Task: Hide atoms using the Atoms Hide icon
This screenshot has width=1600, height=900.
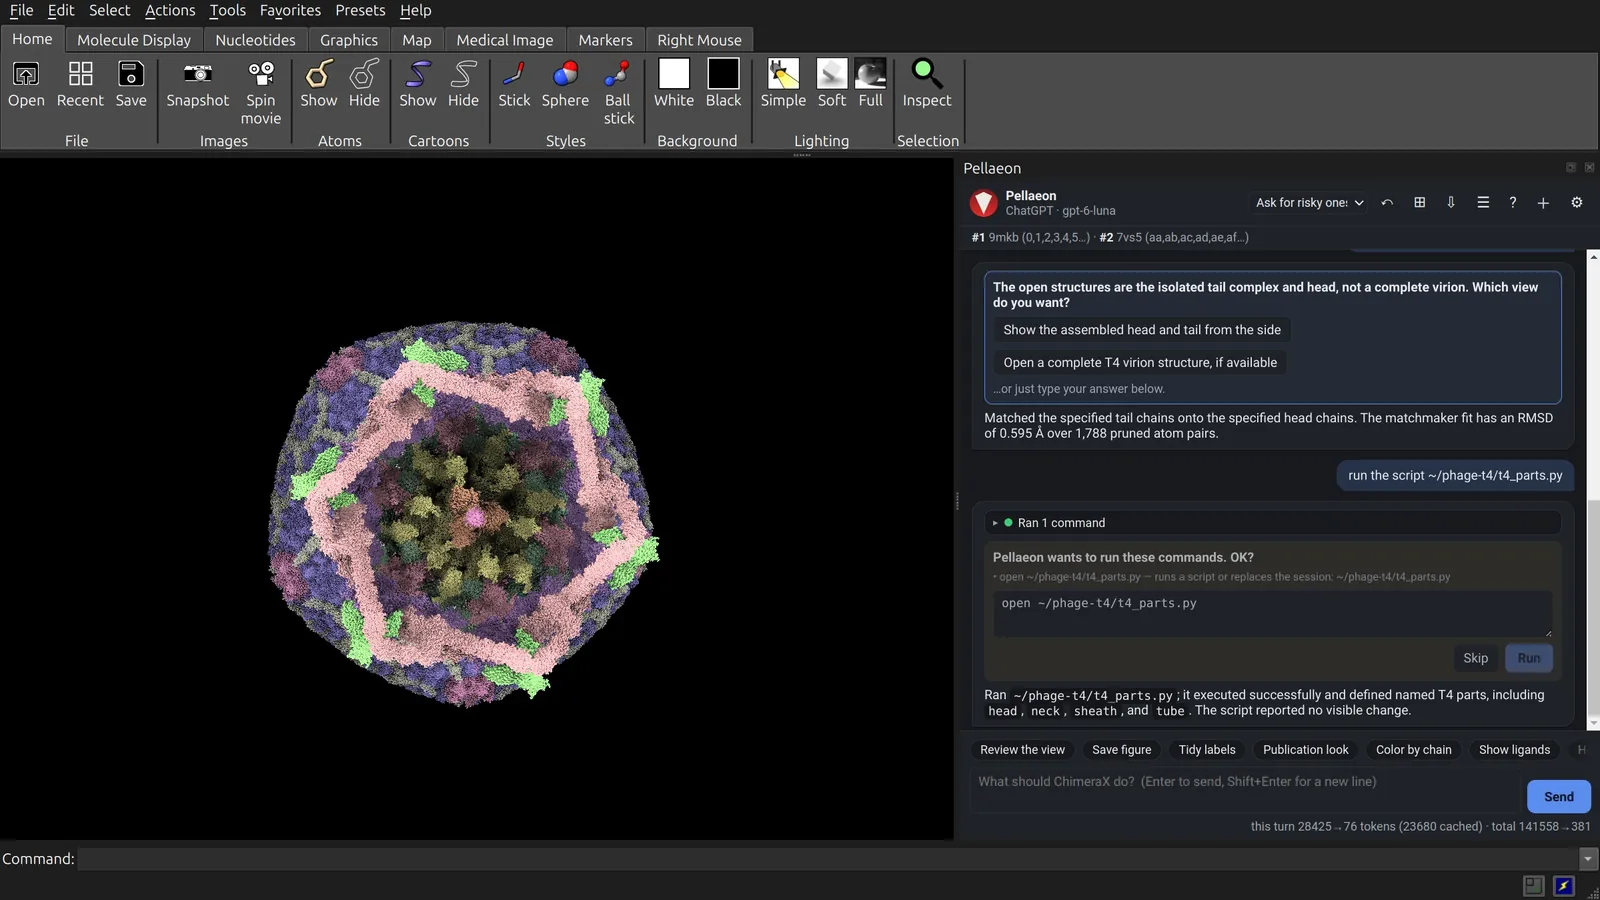Action: pos(364,84)
